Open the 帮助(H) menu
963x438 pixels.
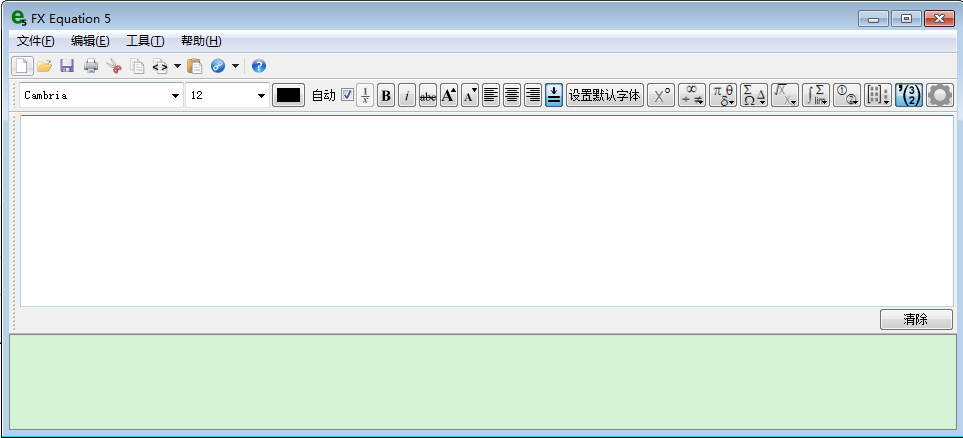[x=201, y=41]
